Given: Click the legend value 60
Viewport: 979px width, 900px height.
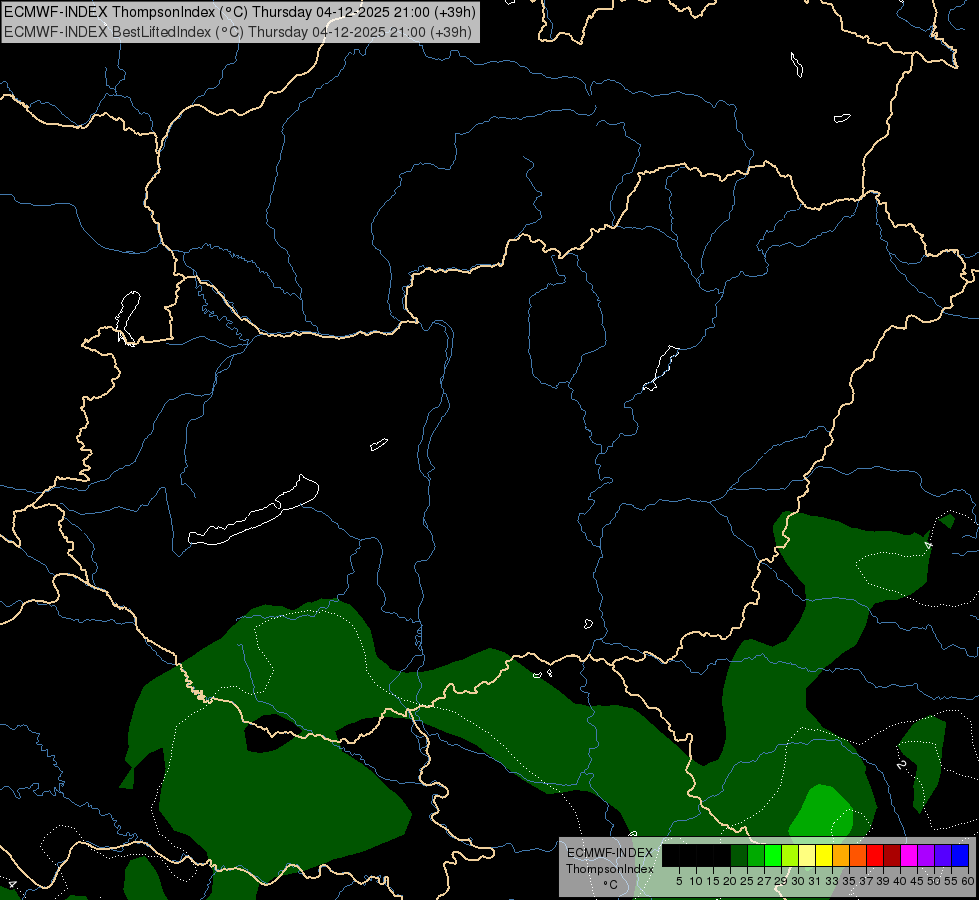Looking at the screenshot, I should click(x=968, y=881).
